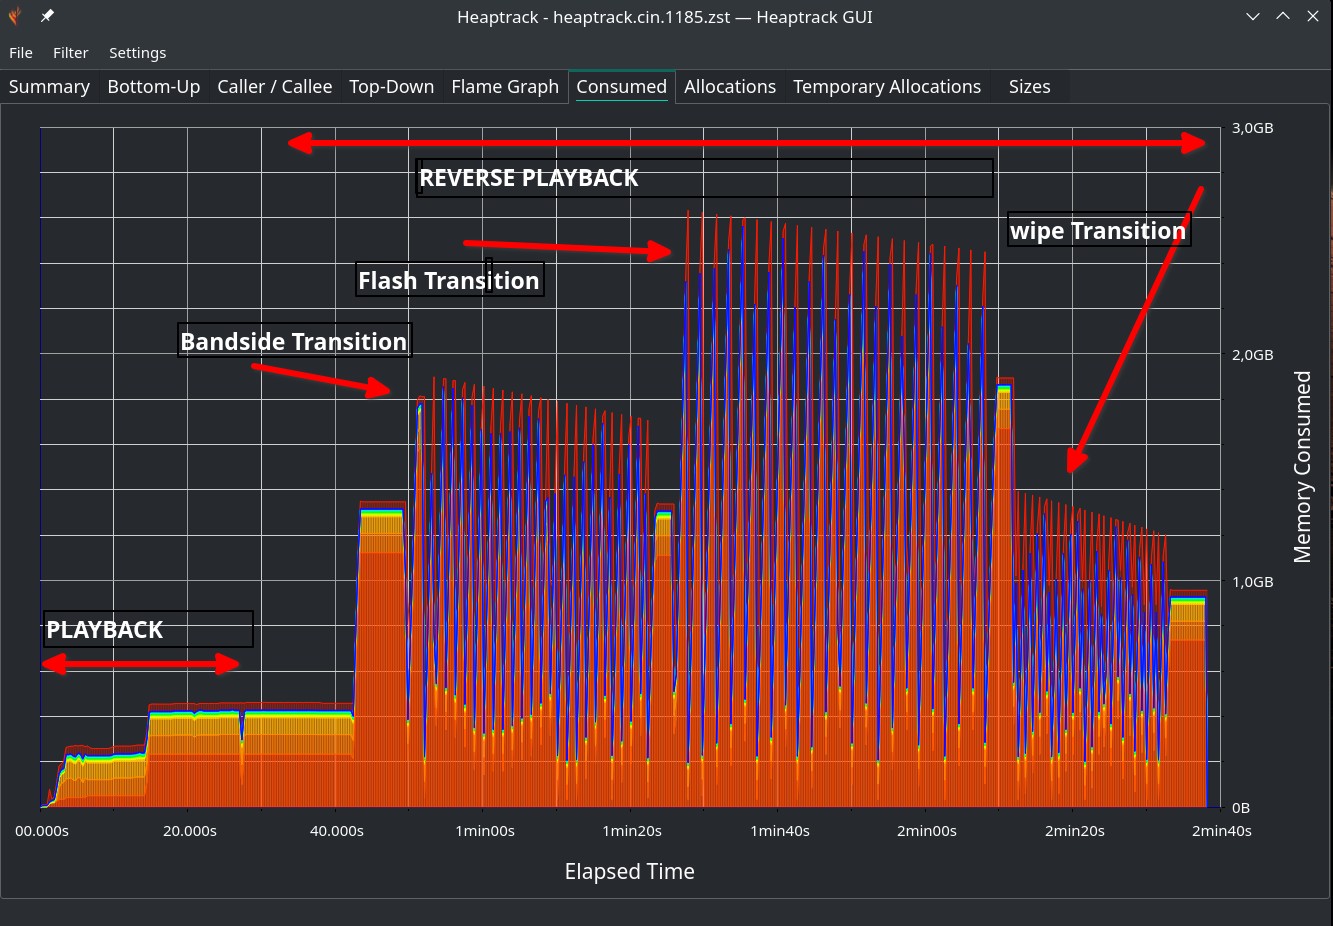Minimize the Heaptrack GUI window
Viewport: 1333px width, 926px height.
tap(1253, 16)
